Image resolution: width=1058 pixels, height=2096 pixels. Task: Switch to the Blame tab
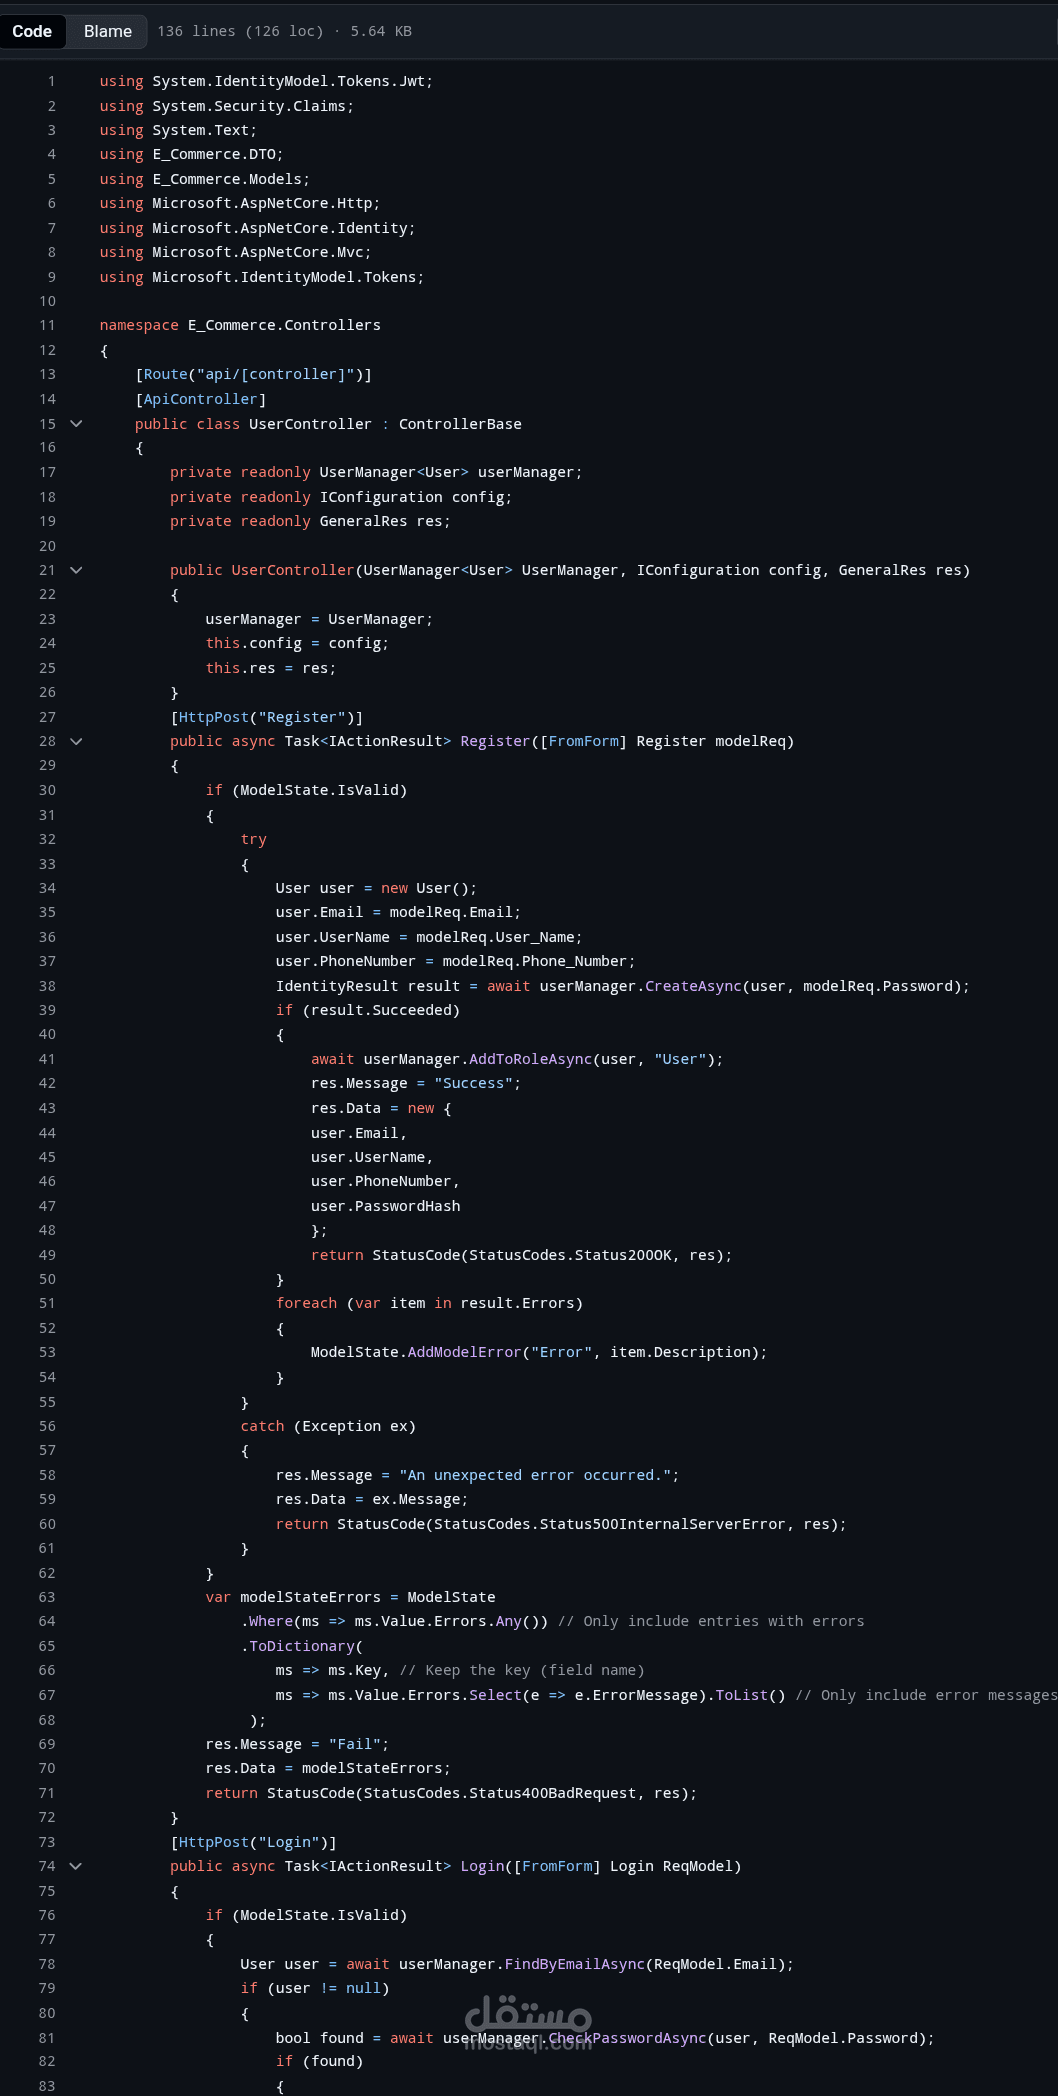(x=108, y=31)
